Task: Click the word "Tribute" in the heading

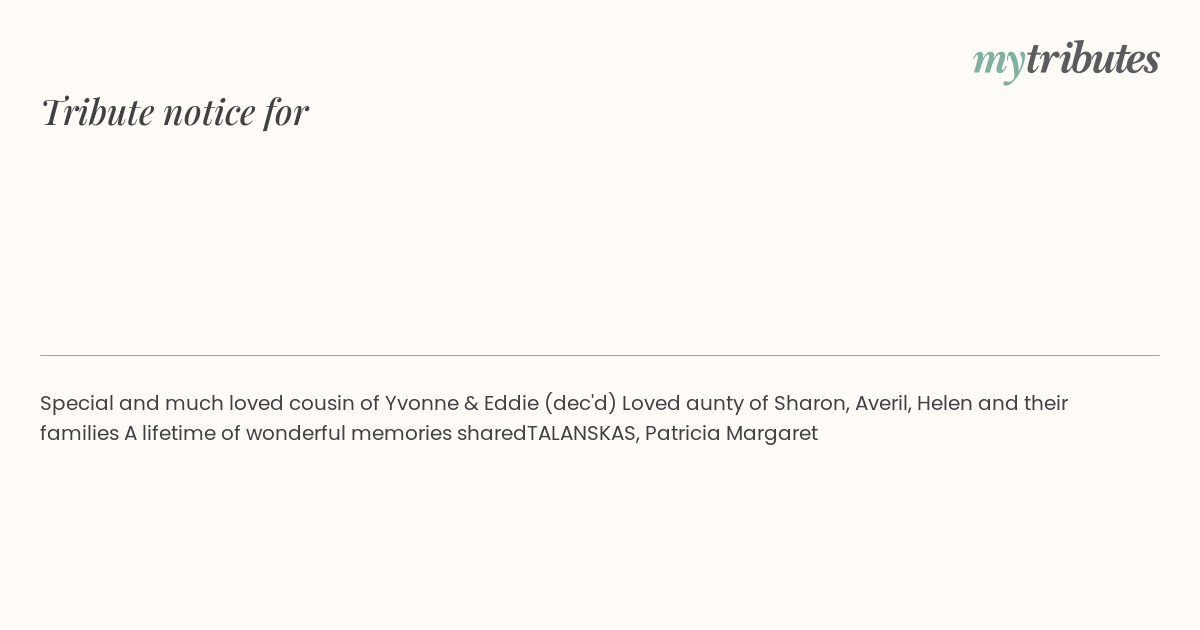Action: click(97, 112)
